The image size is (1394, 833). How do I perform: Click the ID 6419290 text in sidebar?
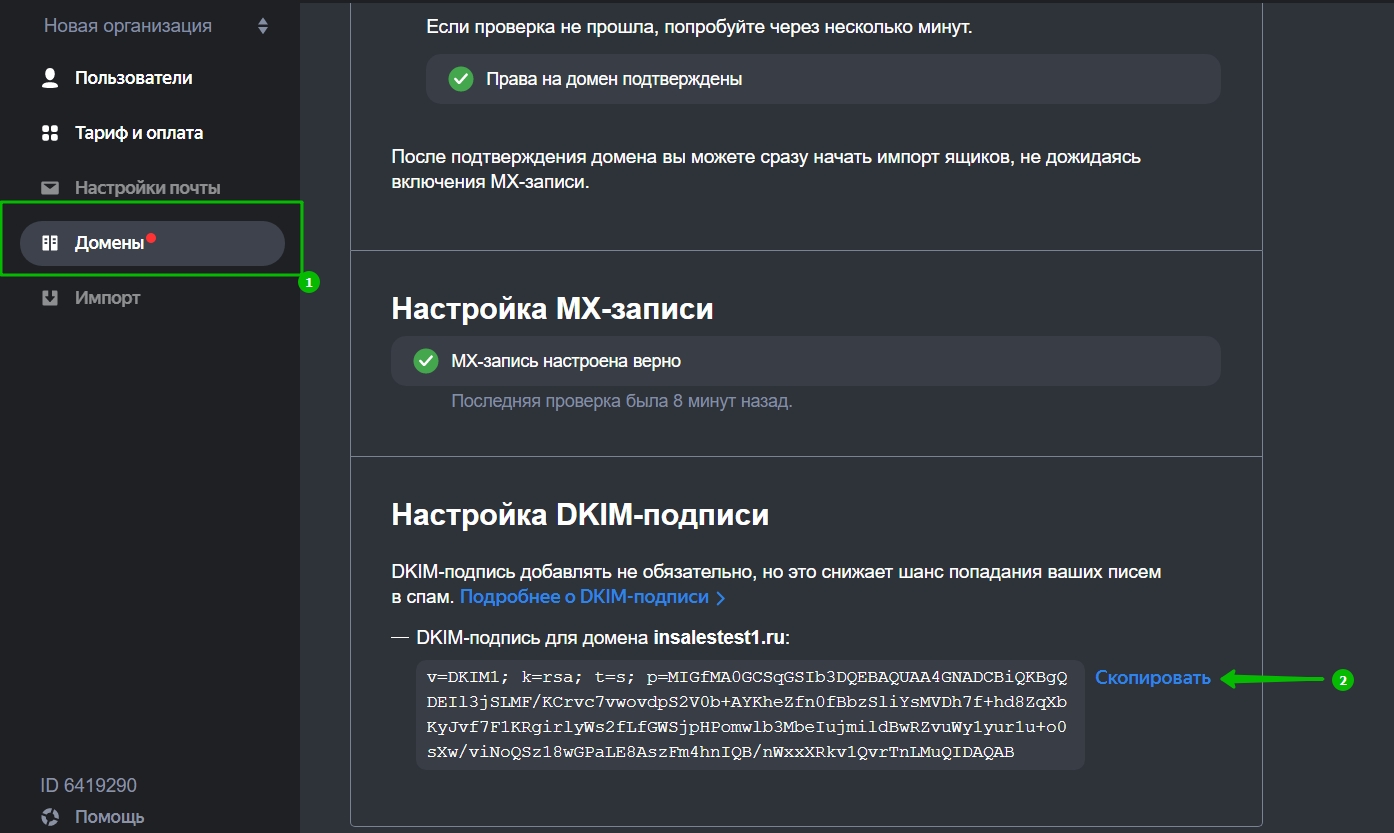pos(88,785)
